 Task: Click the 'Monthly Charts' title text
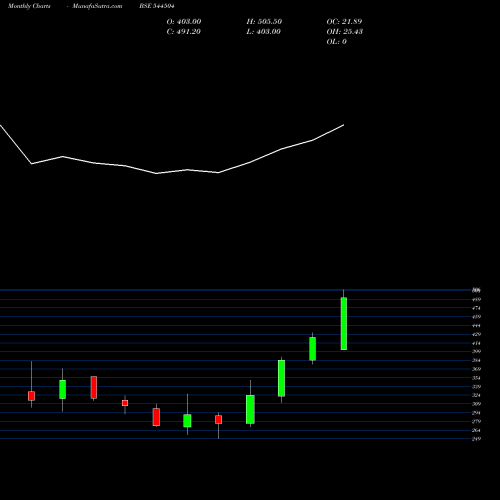[29, 6]
